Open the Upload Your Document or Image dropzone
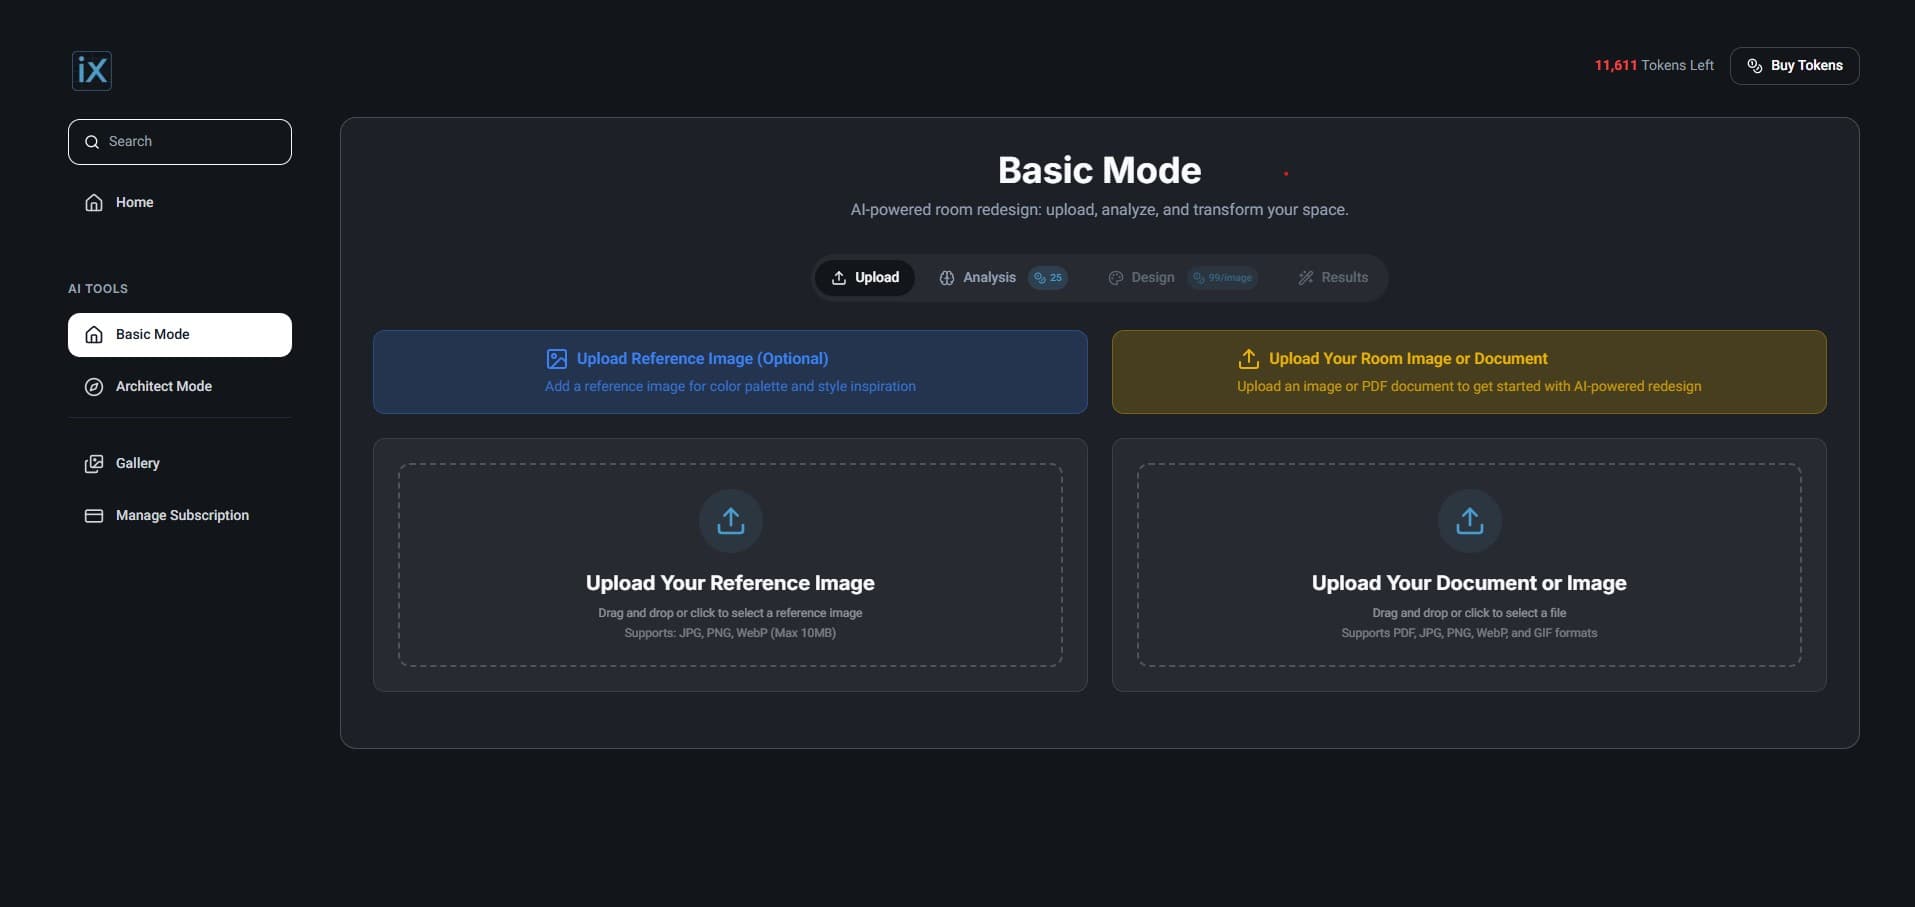The height and width of the screenshot is (907, 1915). (1468, 565)
